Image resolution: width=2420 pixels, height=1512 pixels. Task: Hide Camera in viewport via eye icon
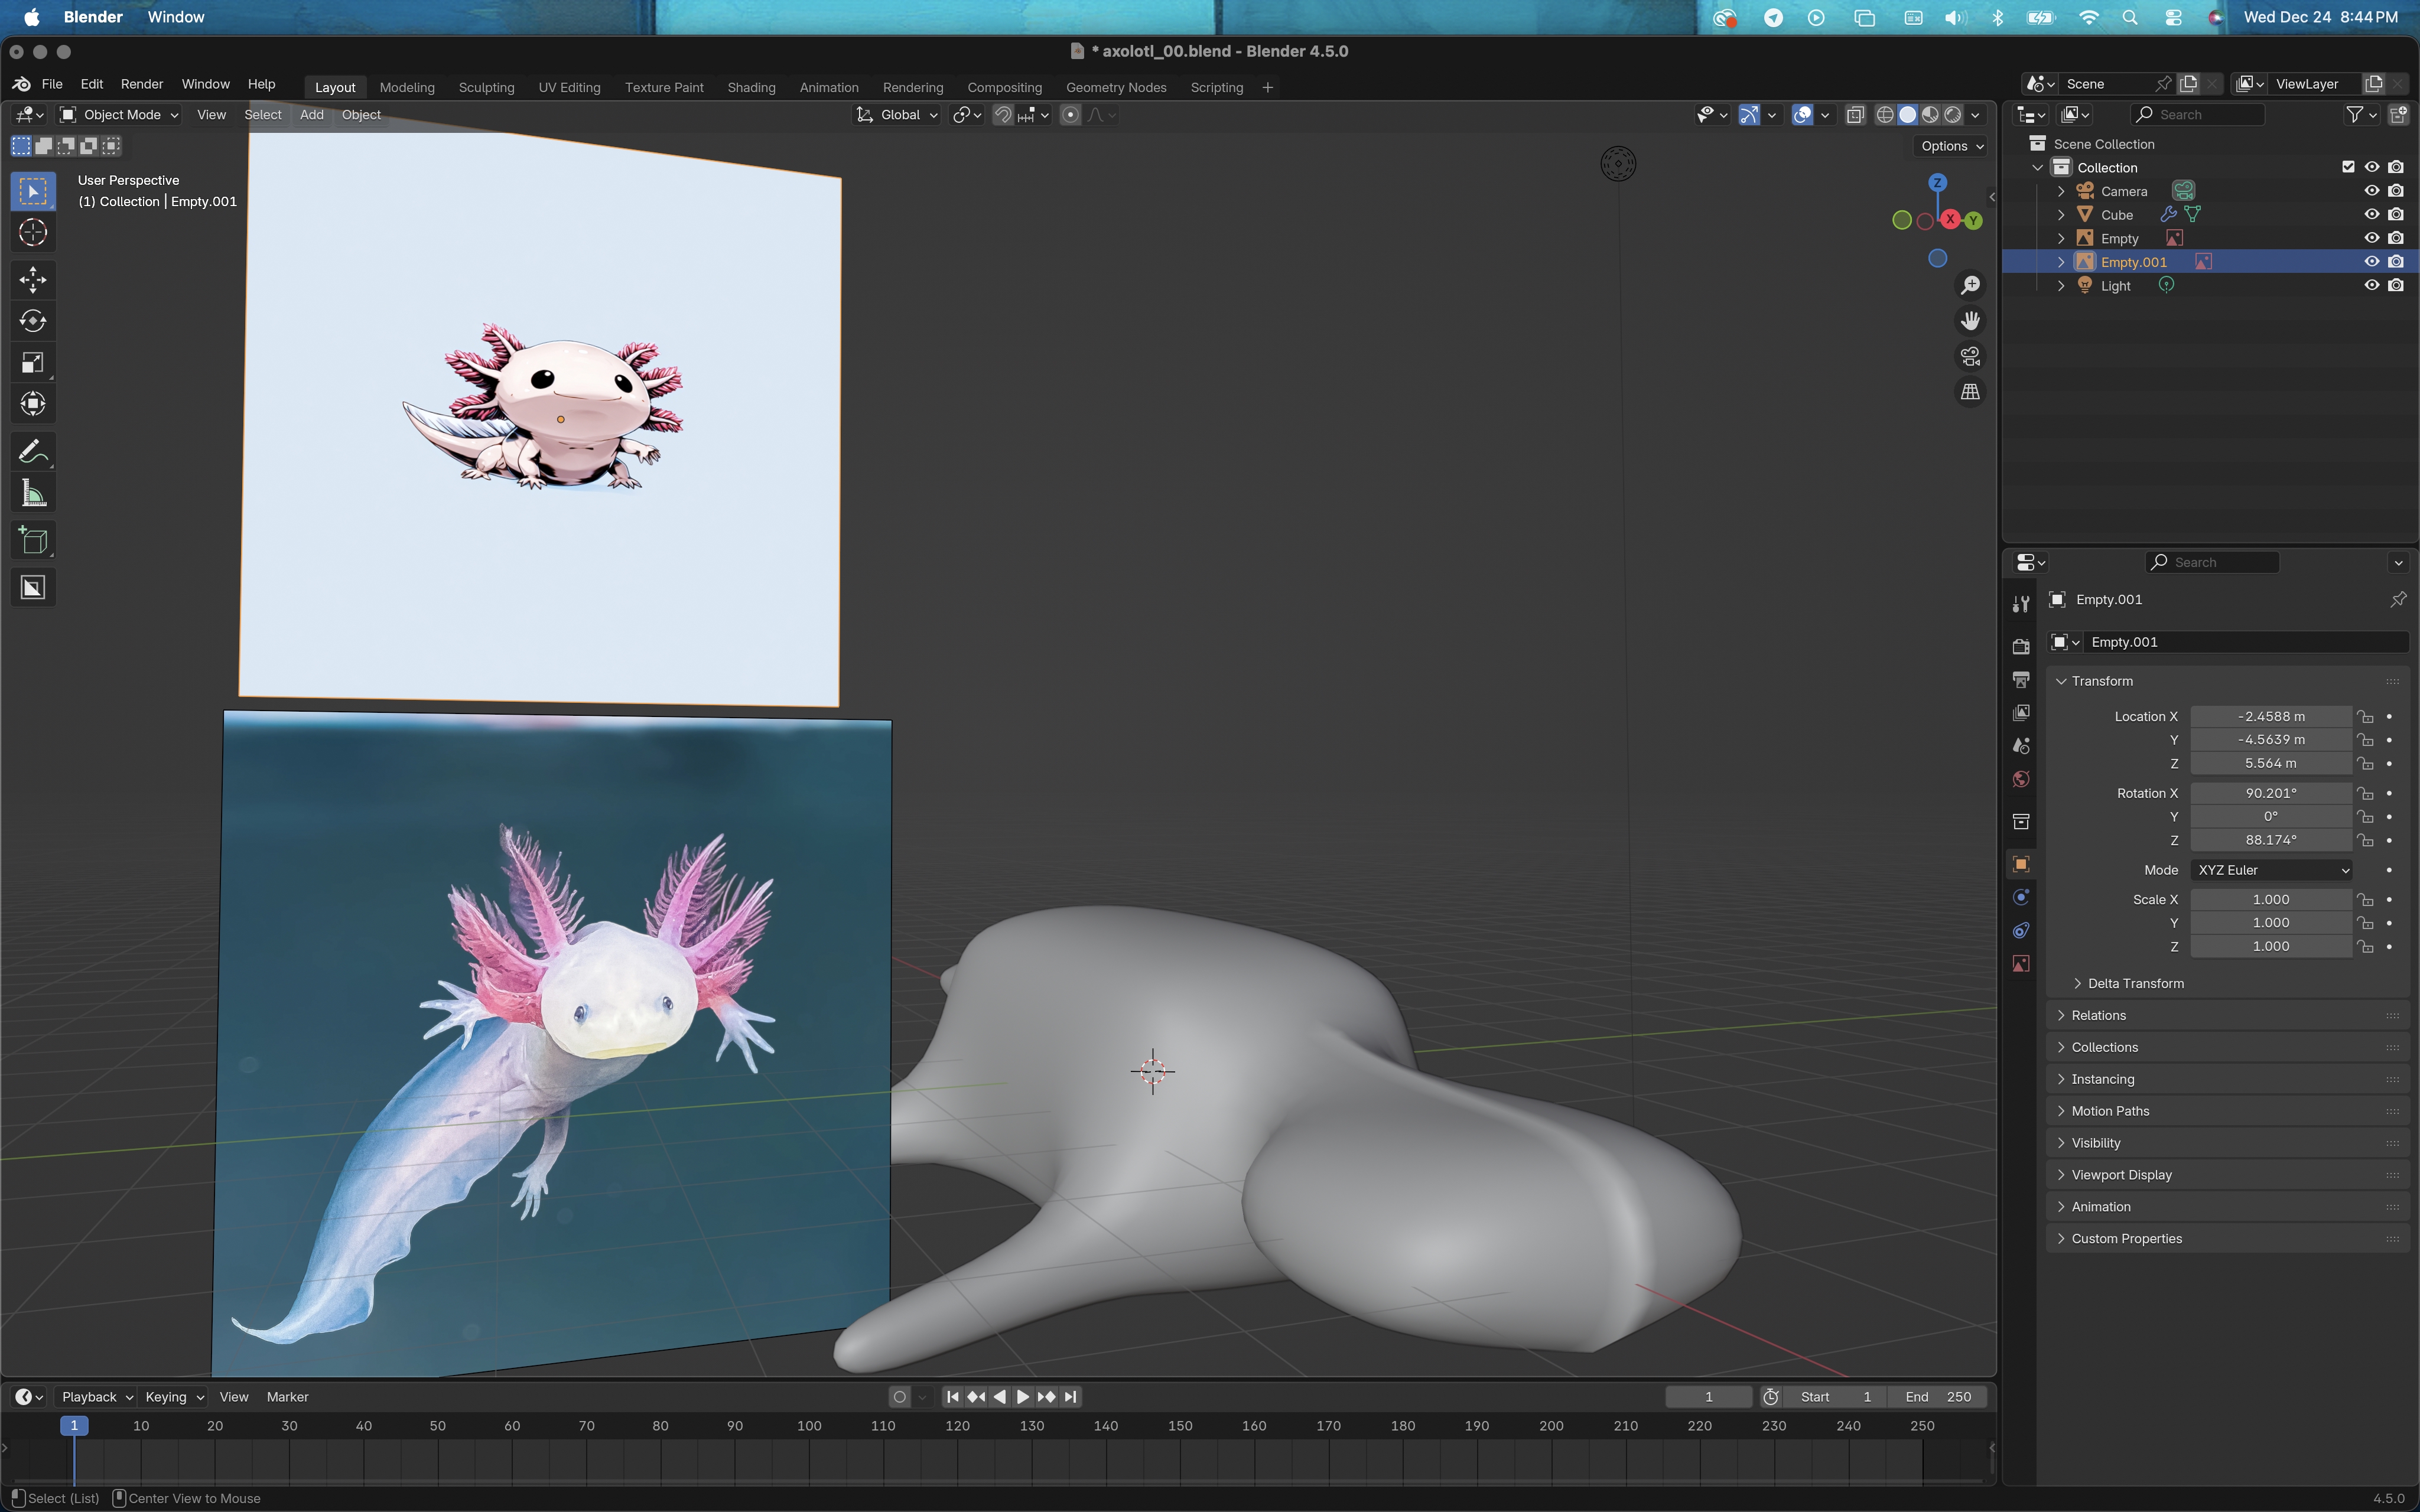click(x=2371, y=191)
